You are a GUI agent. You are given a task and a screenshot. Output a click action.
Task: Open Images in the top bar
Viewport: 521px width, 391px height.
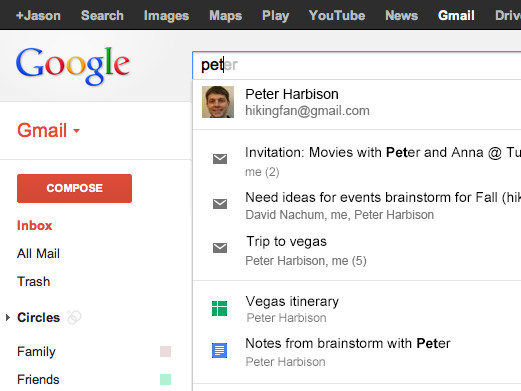pos(166,16)
